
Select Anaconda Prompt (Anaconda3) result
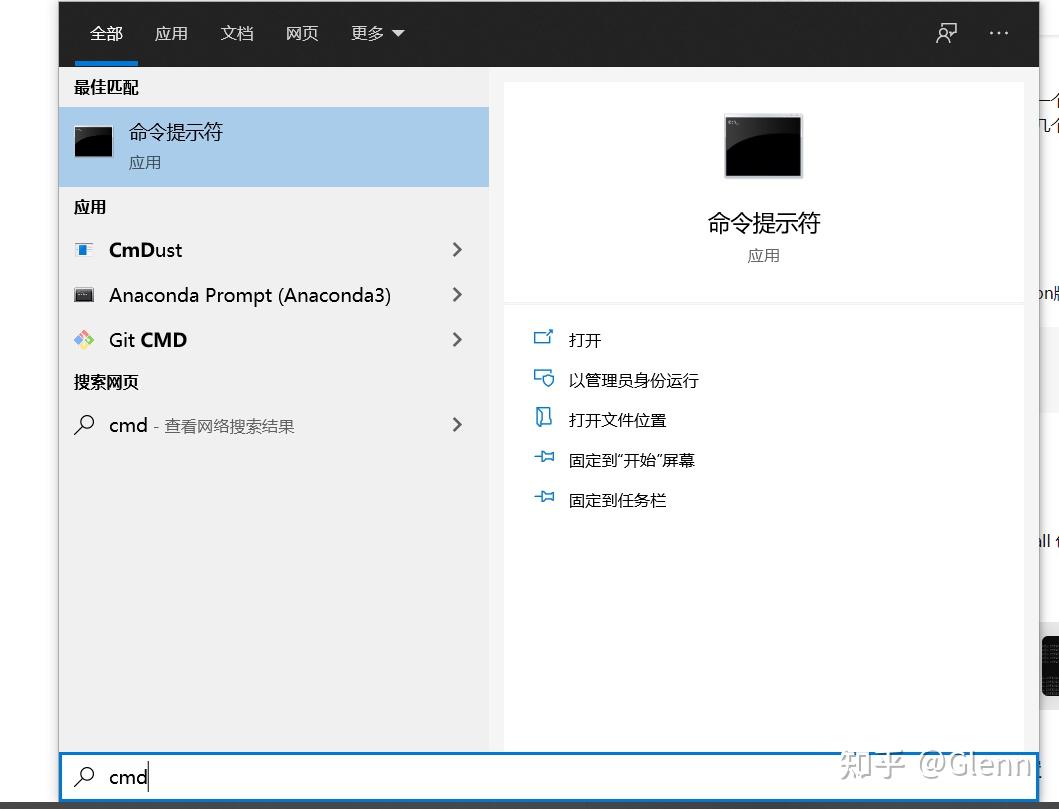(274, 295)
